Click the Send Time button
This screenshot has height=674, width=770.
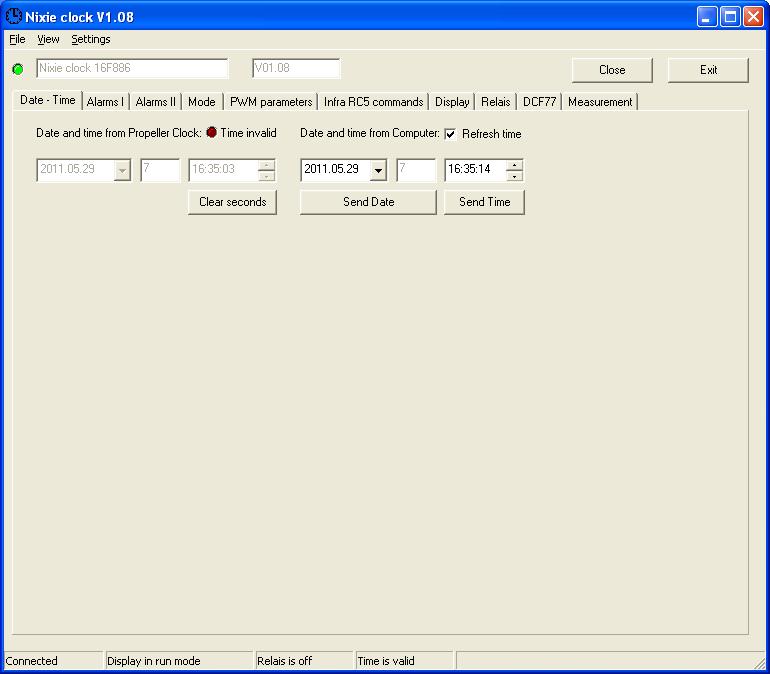(x=484, y=202)
